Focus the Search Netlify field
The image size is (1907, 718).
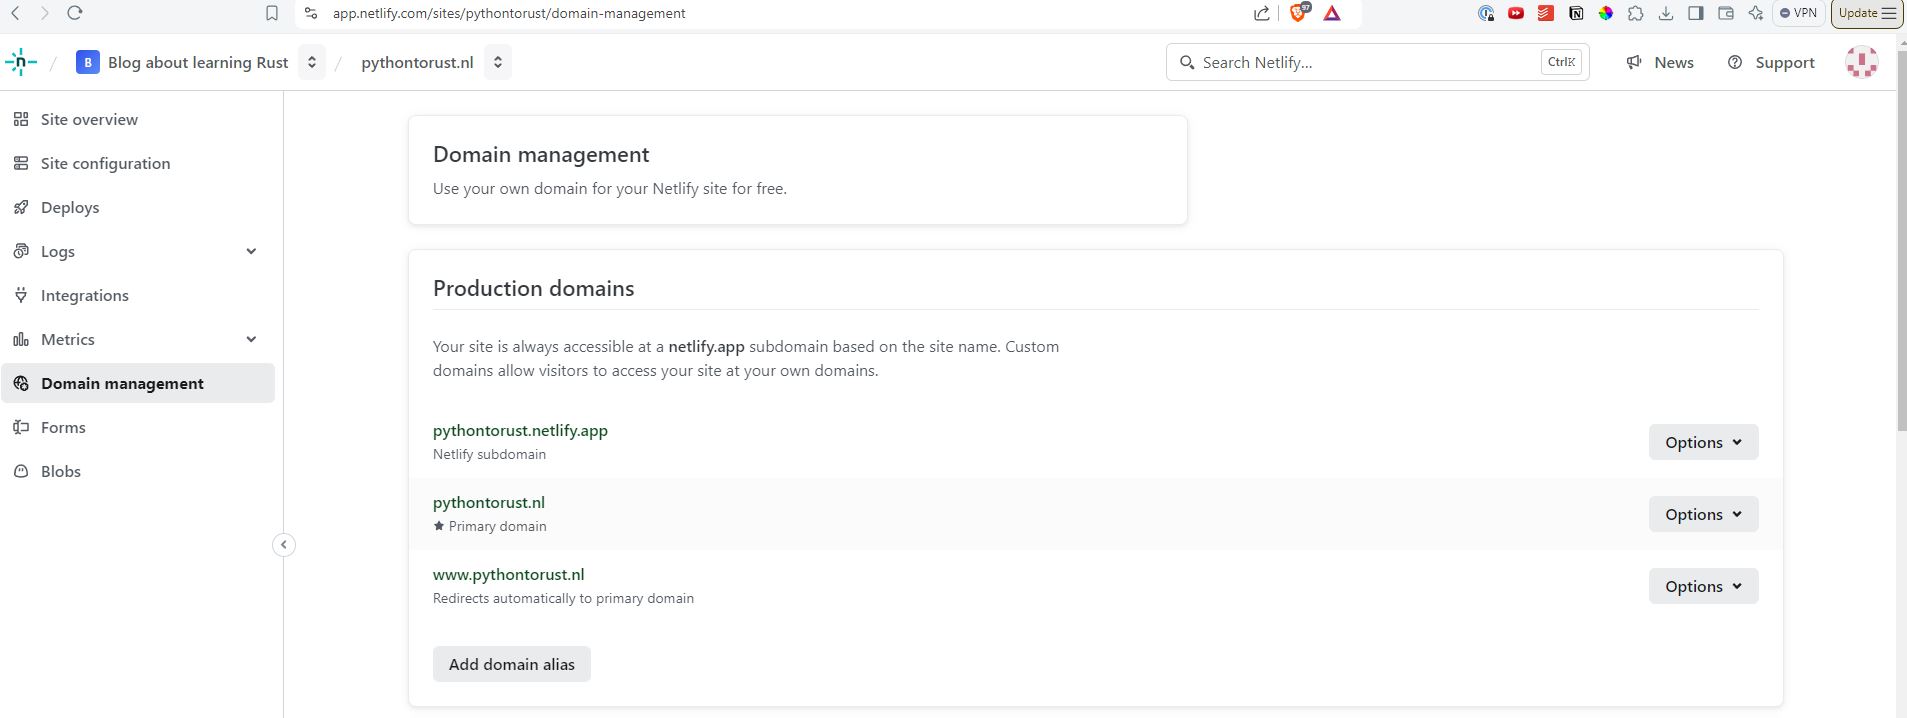pyautogui.click(x=1378, y=62)
